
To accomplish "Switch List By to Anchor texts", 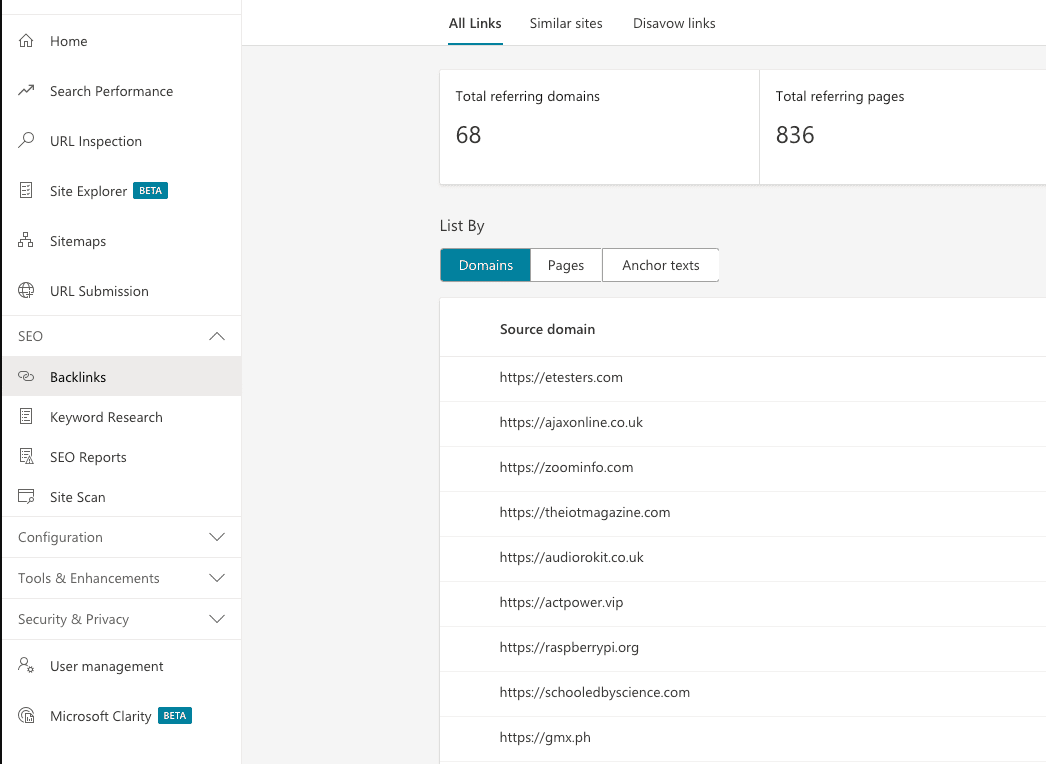I will click(660, 265).
